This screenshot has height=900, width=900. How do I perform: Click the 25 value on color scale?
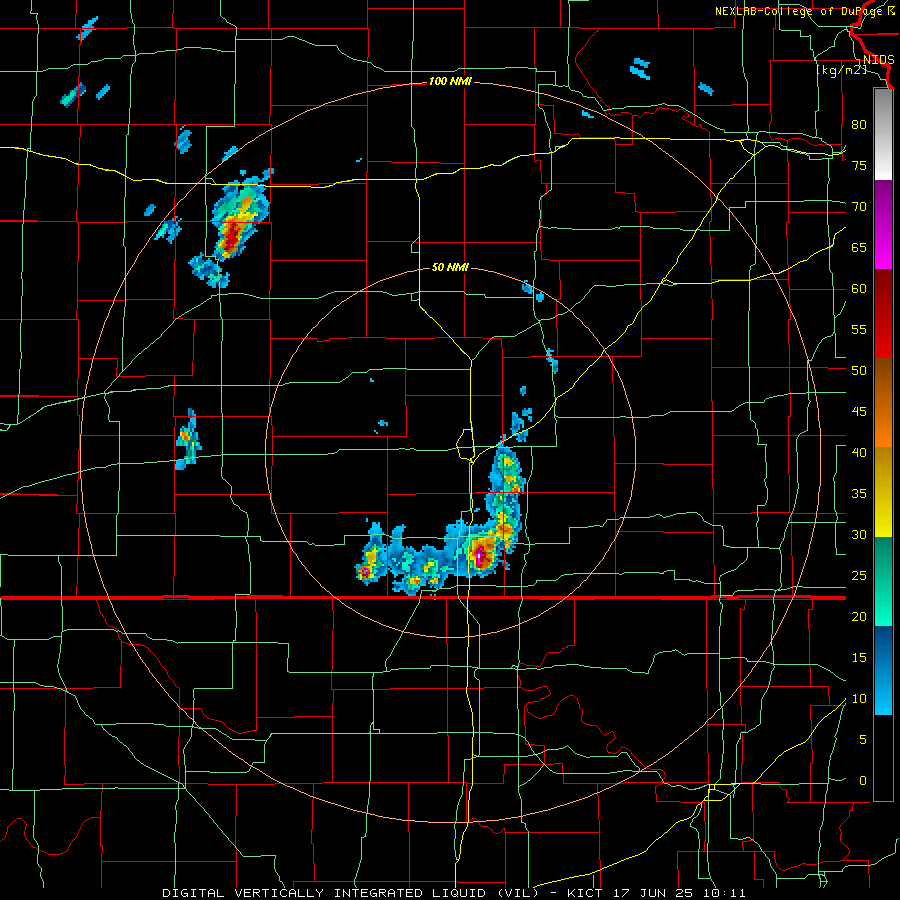click(x=859, y=576)
